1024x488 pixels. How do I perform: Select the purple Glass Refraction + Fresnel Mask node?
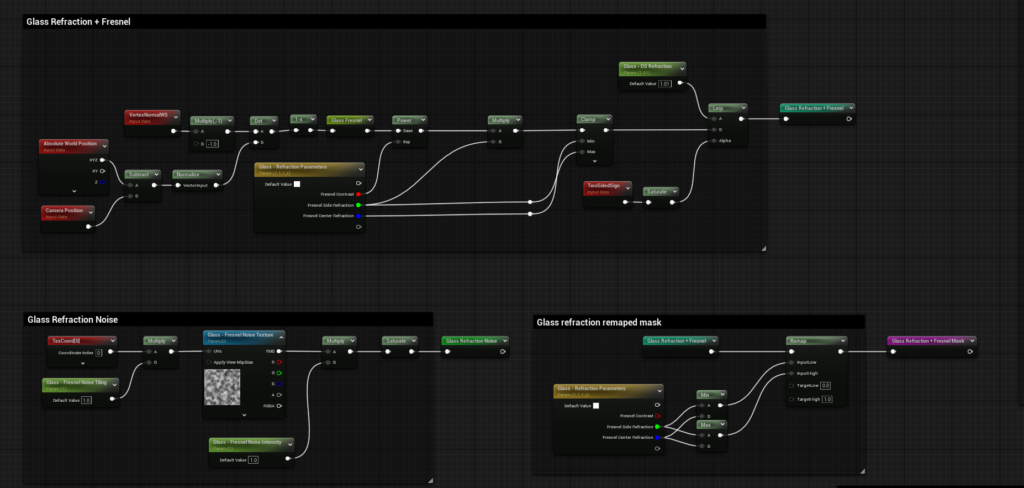pos(927,341)
